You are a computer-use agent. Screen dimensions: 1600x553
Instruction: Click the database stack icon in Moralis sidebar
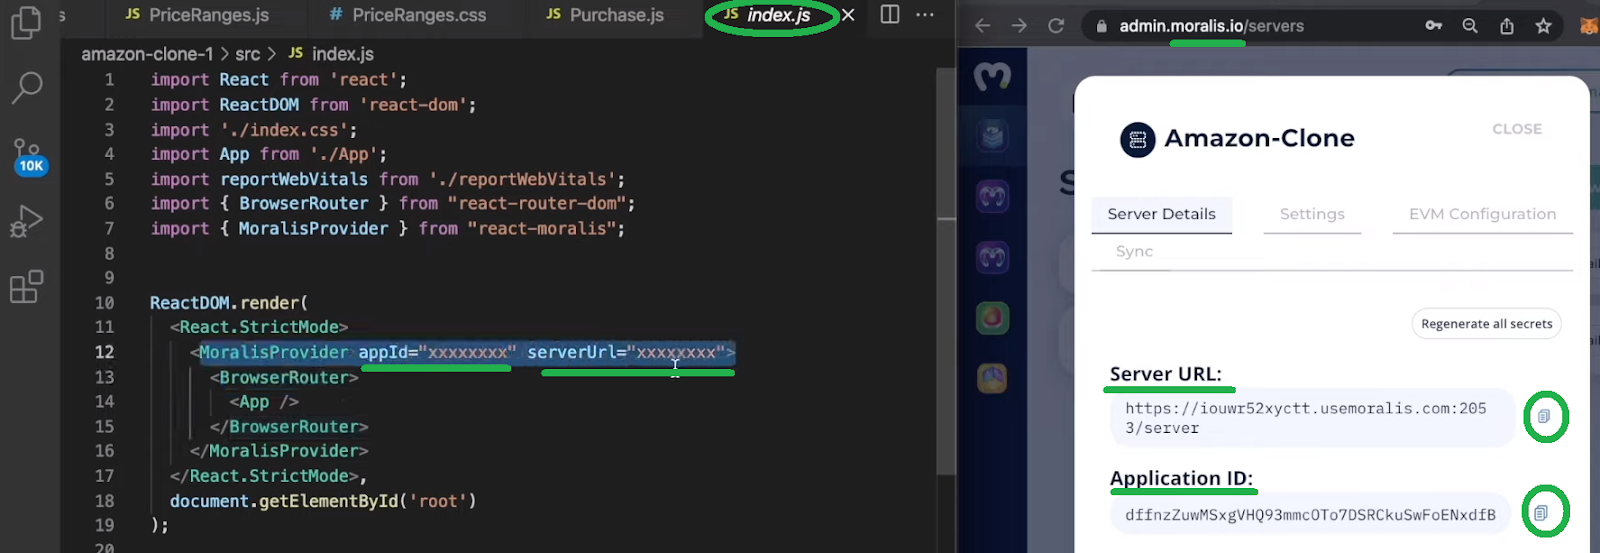[992, 134]
